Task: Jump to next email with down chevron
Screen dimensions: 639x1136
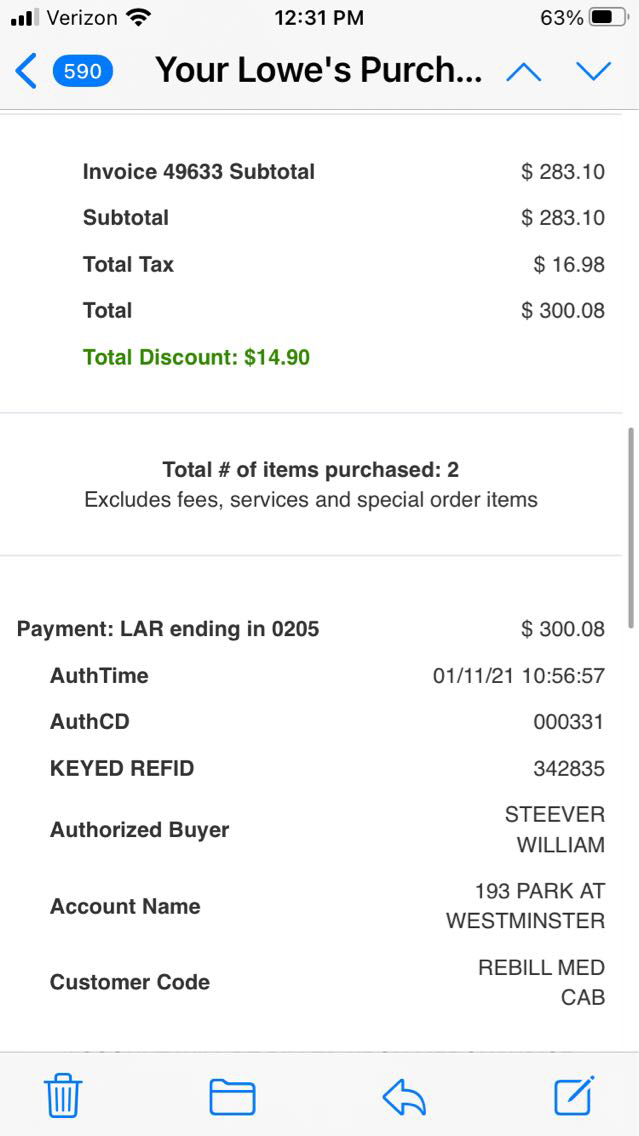Action: 593,71
